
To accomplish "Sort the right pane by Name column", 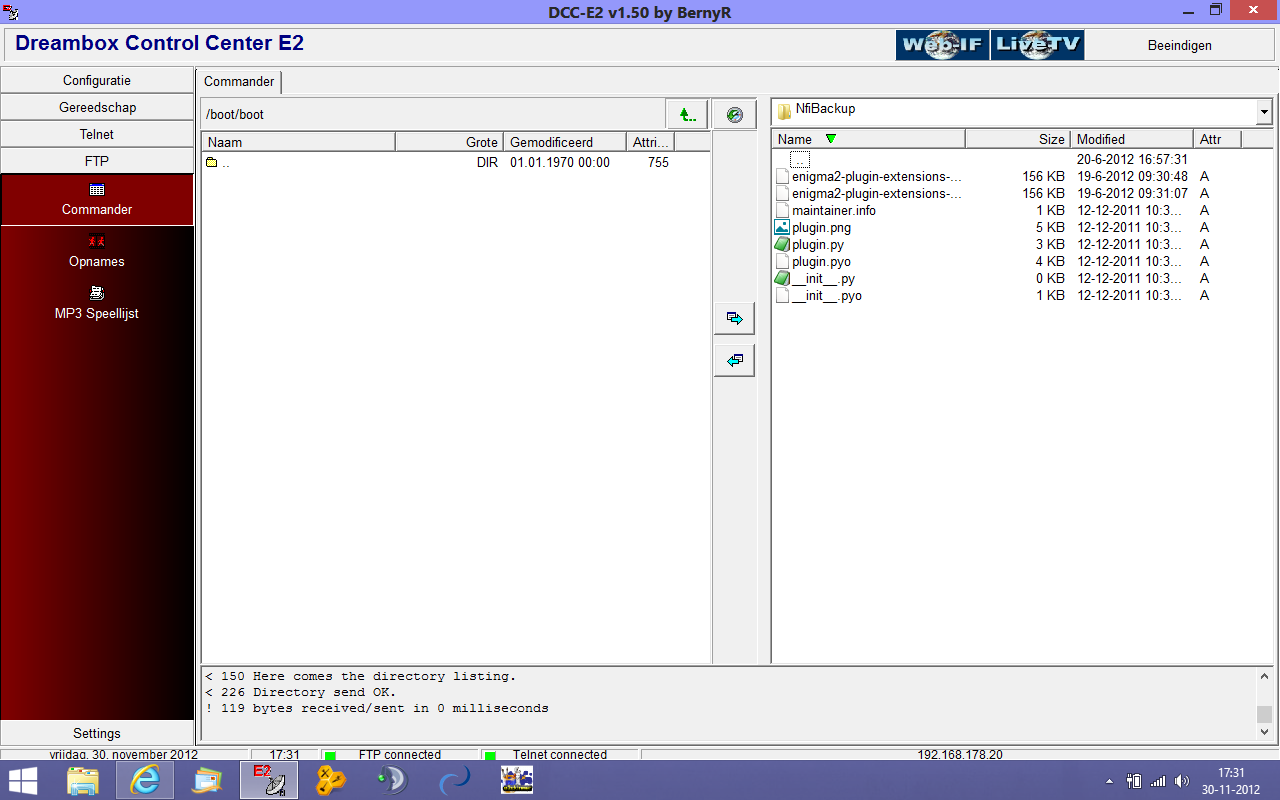I will click(868, 139).
